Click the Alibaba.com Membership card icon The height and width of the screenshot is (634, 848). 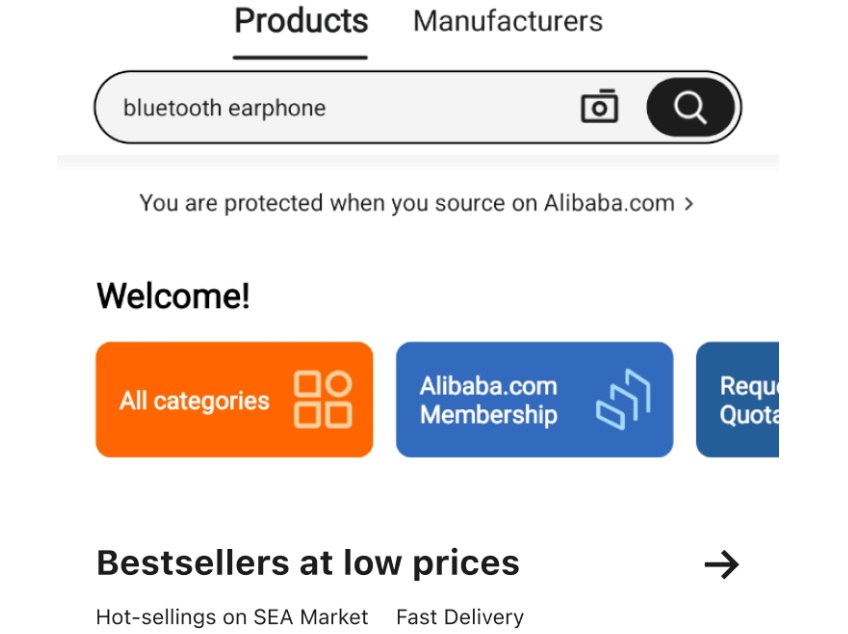623,400
